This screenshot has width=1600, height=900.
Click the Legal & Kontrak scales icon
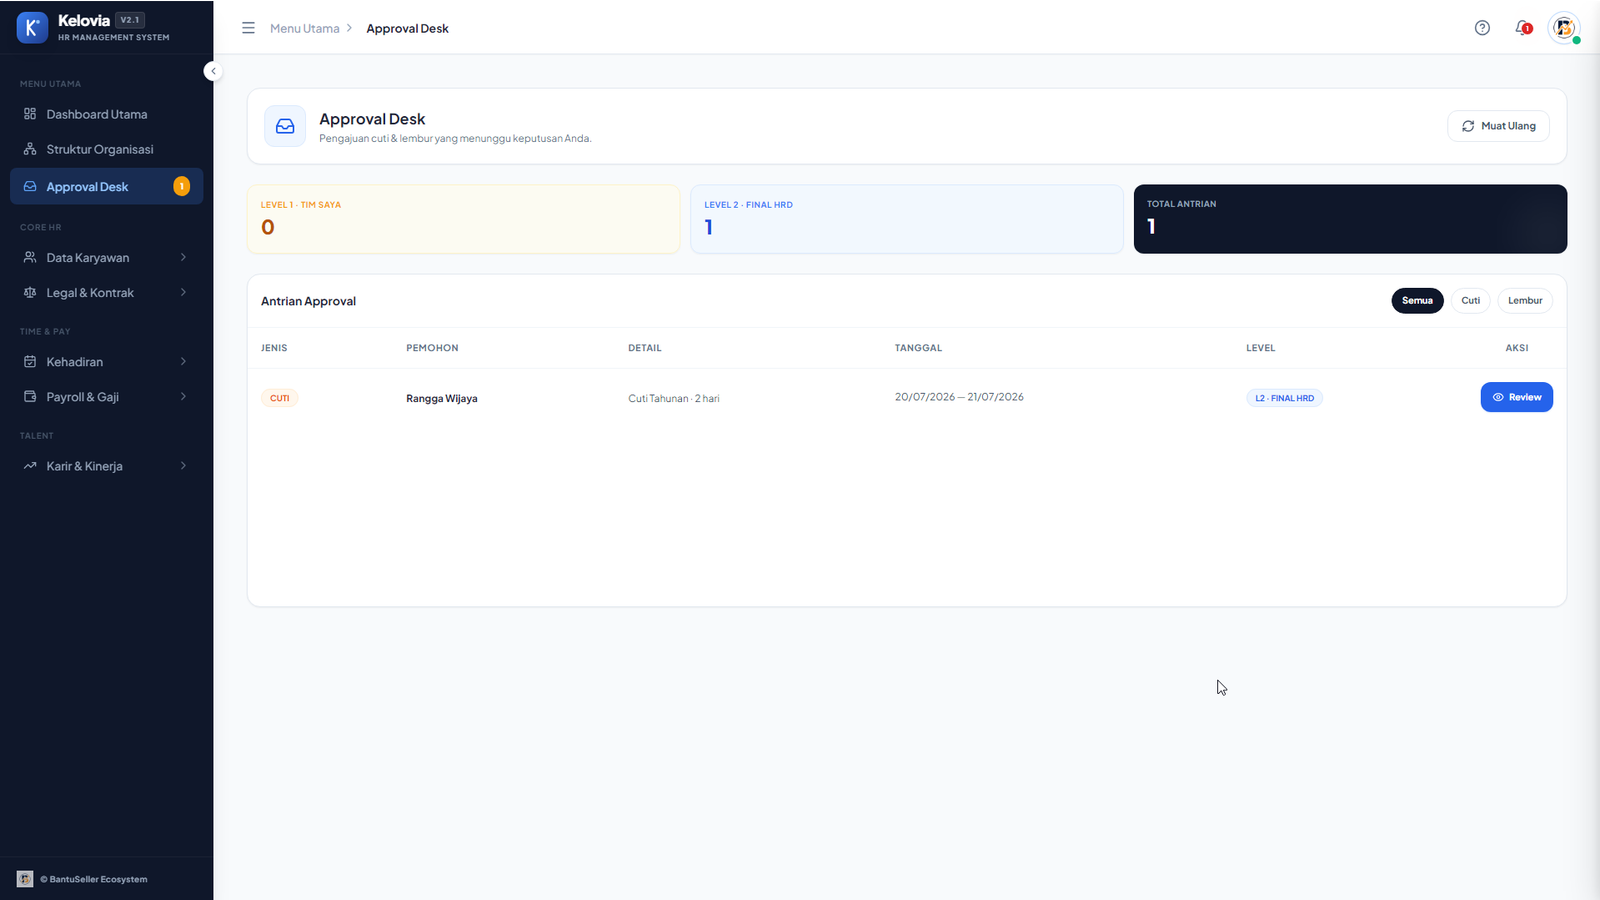tap(30, 292)
